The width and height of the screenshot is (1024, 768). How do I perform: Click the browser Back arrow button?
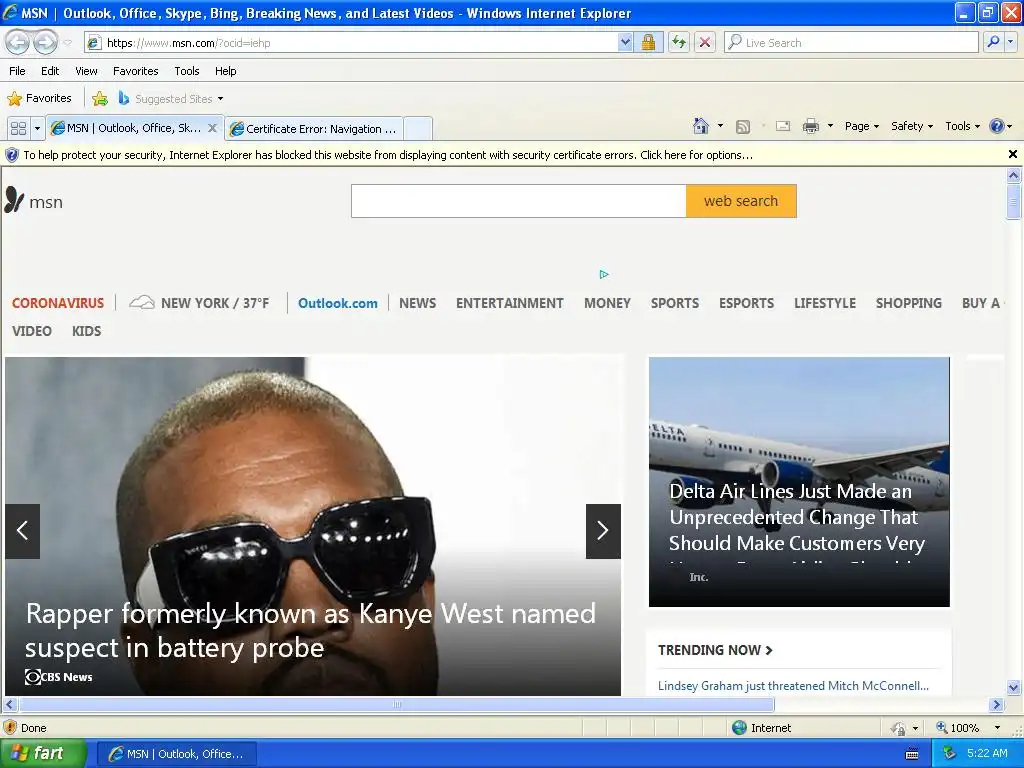tap(18, 42)
